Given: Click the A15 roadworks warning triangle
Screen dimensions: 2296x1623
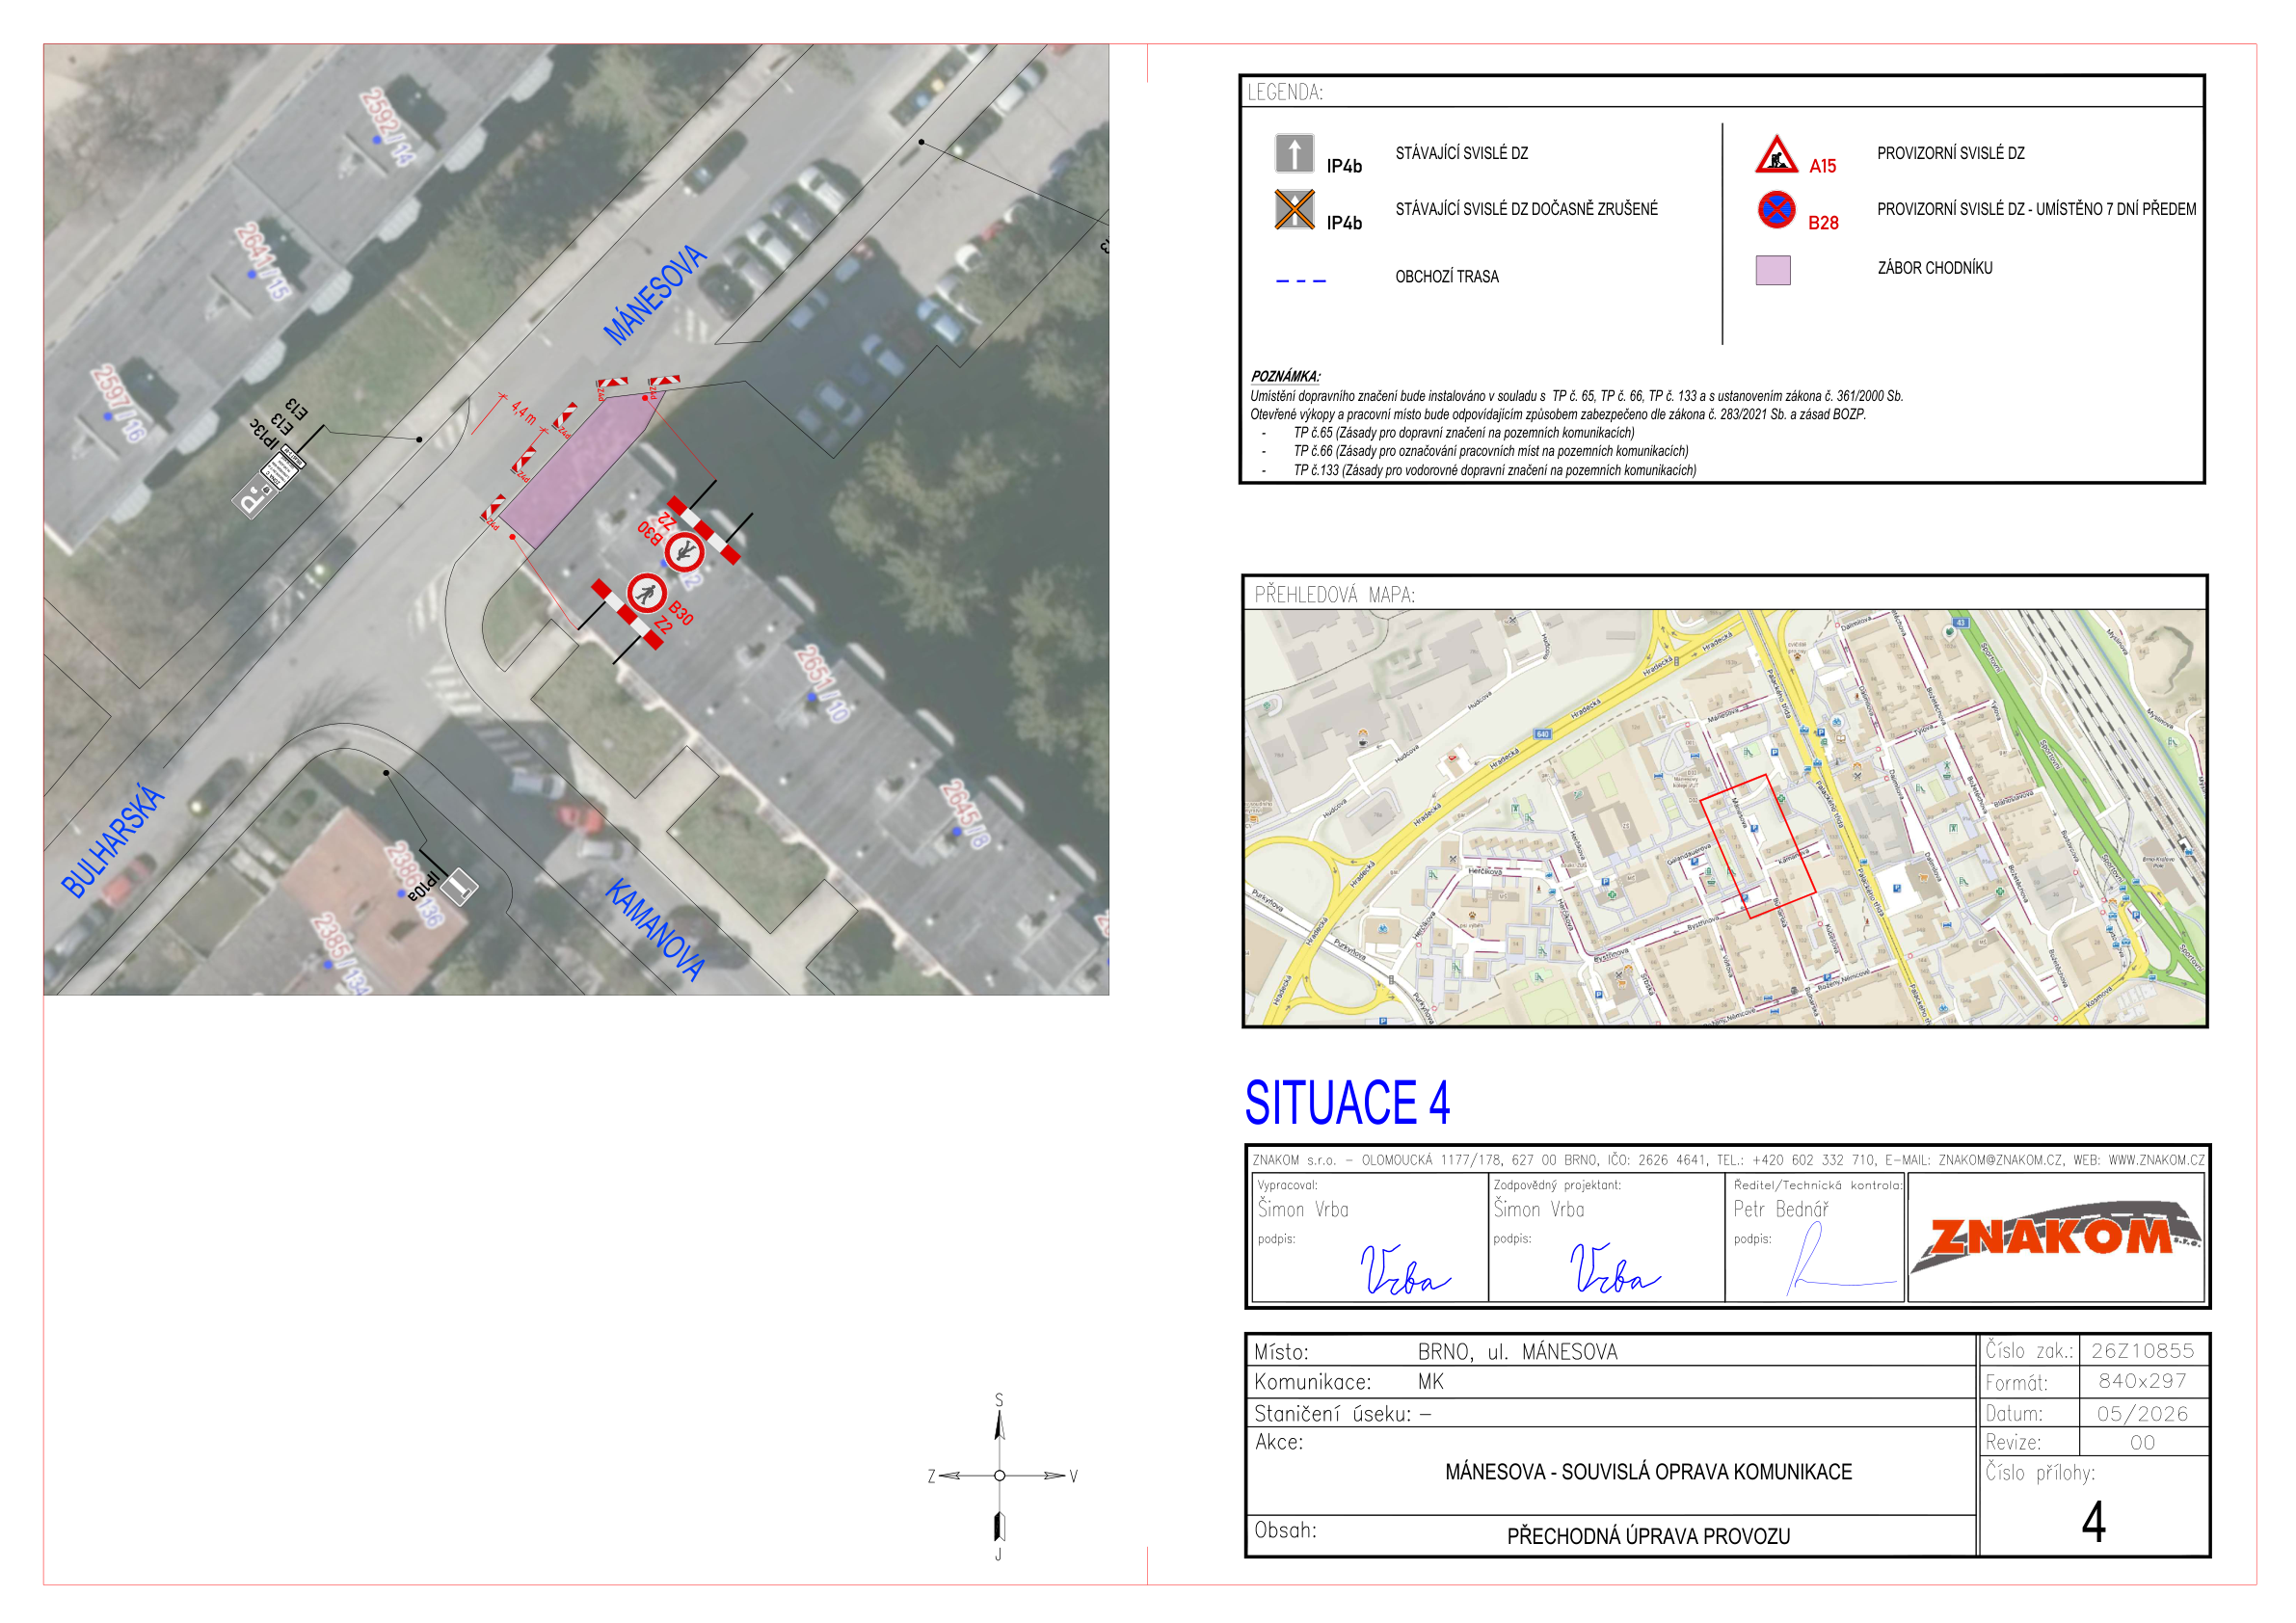Looking at the screenshot, I should [x=1776, y=154].
